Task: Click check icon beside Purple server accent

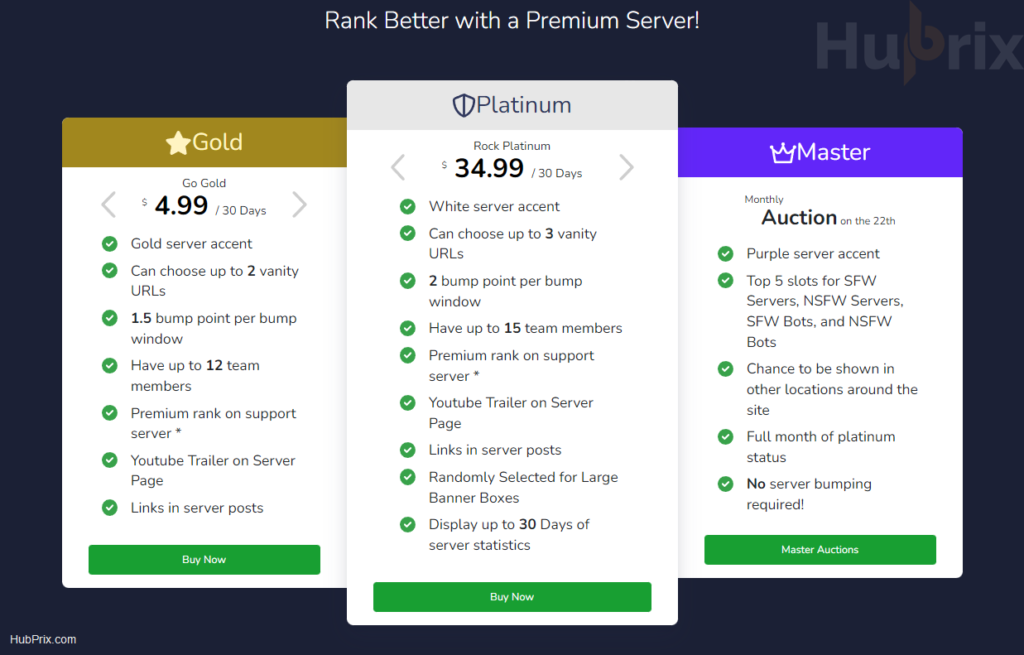Action: [x=726, y=253]
